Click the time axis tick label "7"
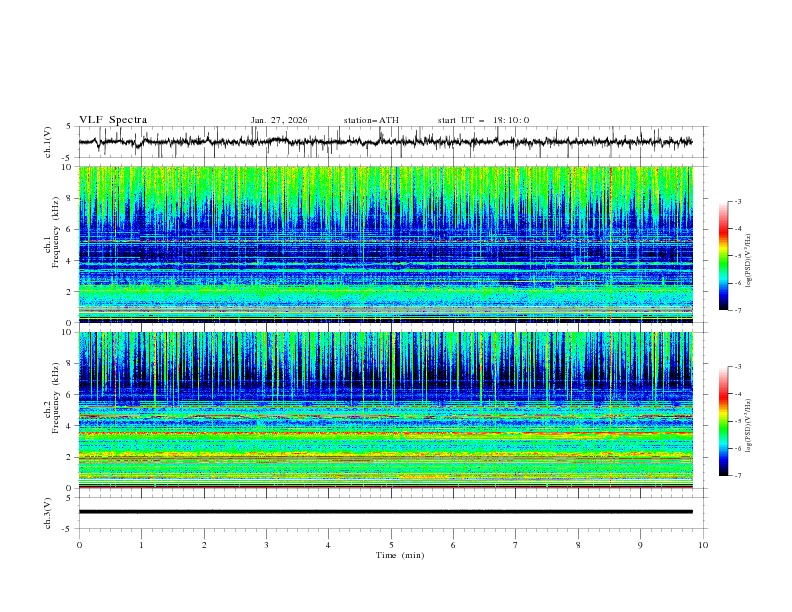The width and height of the screenshot is (792, 612). coord(516,545)
